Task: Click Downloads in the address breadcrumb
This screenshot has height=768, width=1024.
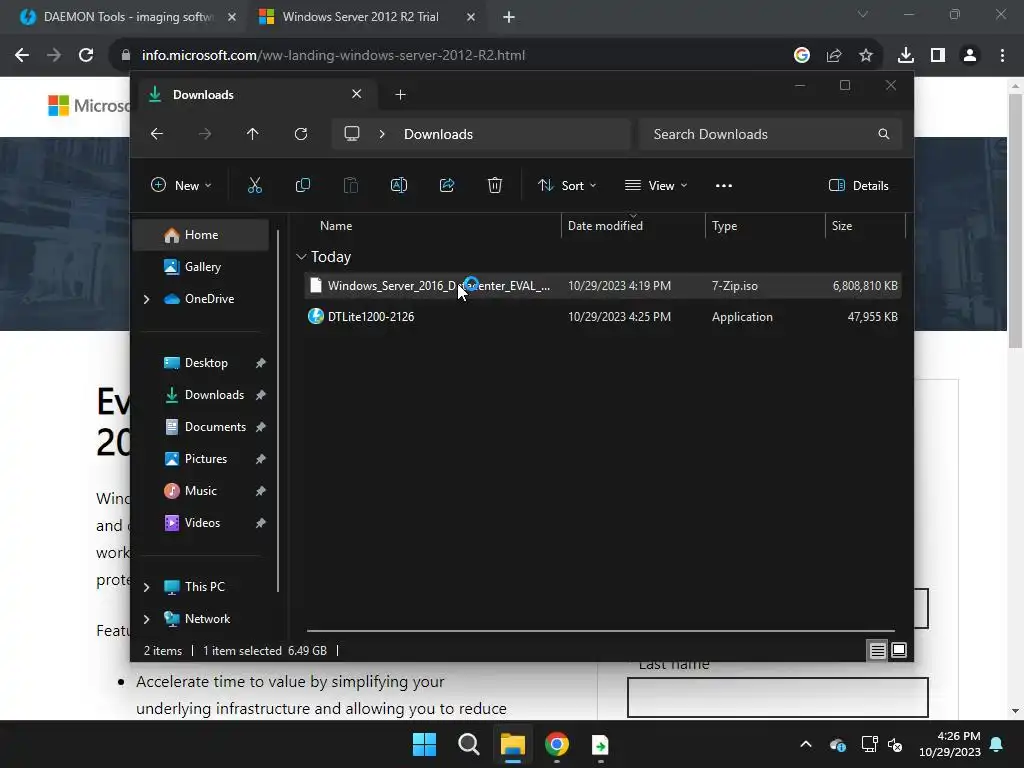Action: (438, 134)
